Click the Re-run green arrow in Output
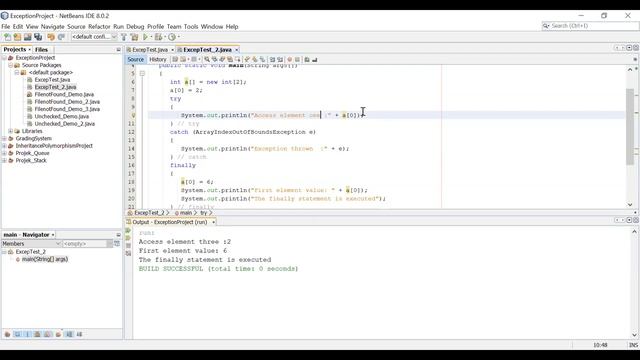This screenshot has width=640, height=360. tap(128, 231)
